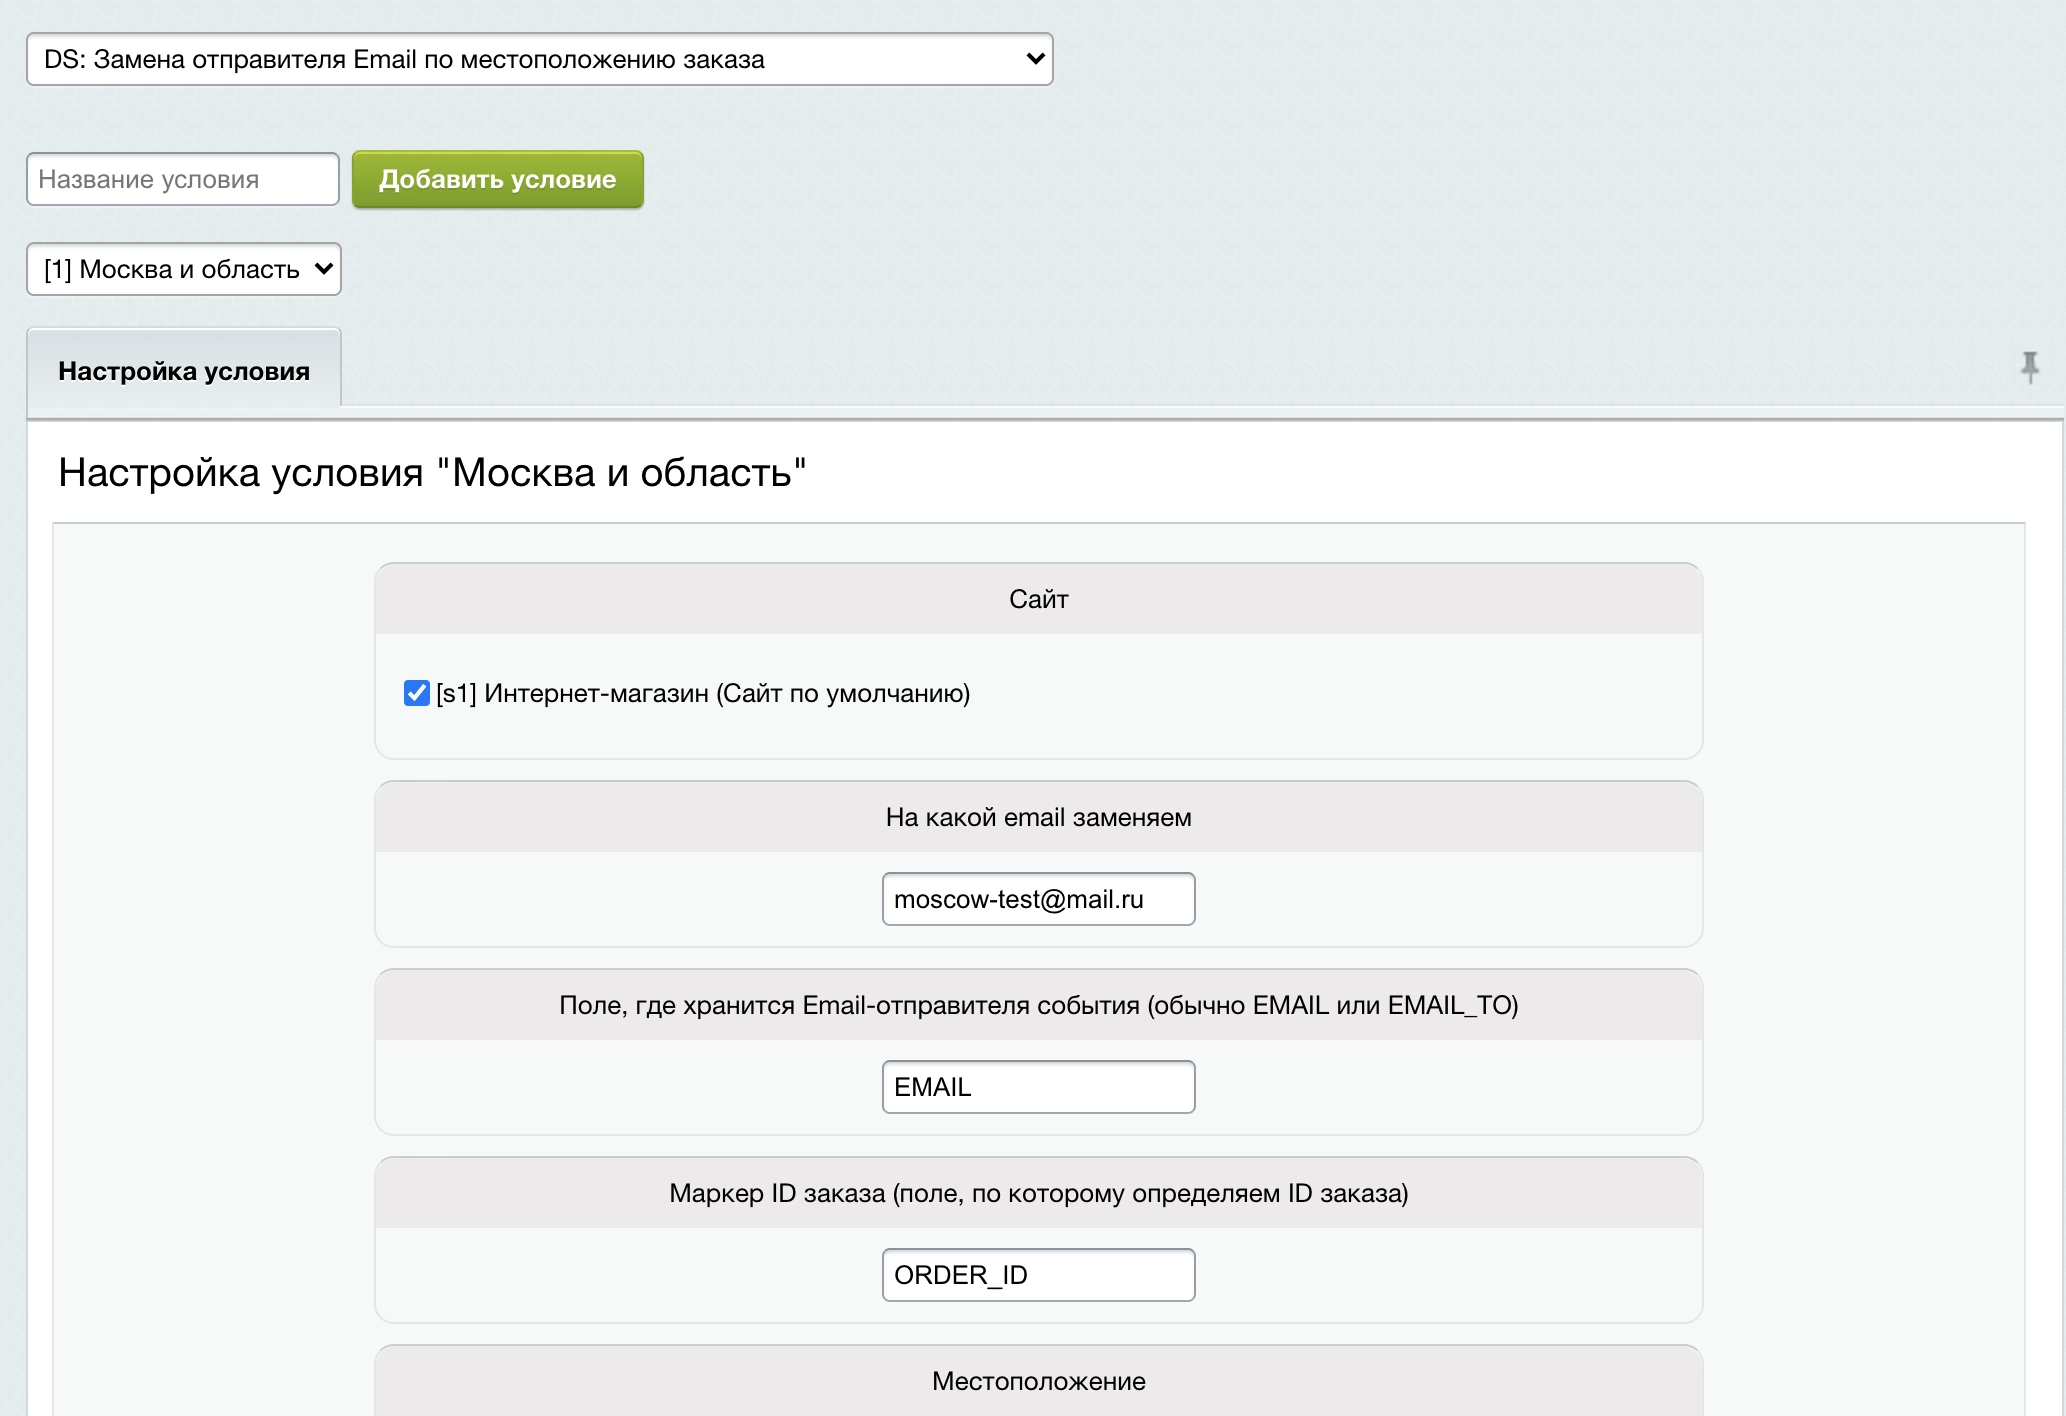The height and width of the screenshot is (1416, 2066).
Task: Click the EMAIL event field input
Action: [x=1038, y=1087]
